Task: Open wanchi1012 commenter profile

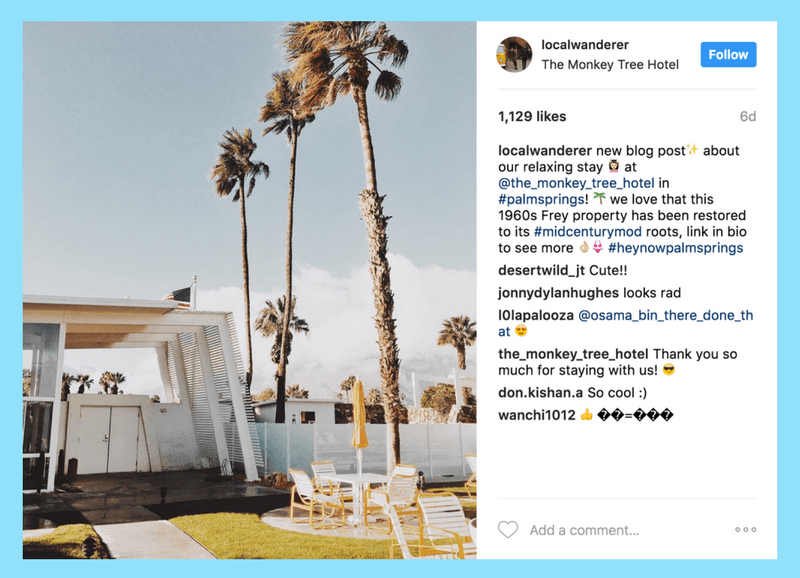Action: point(537,415)
